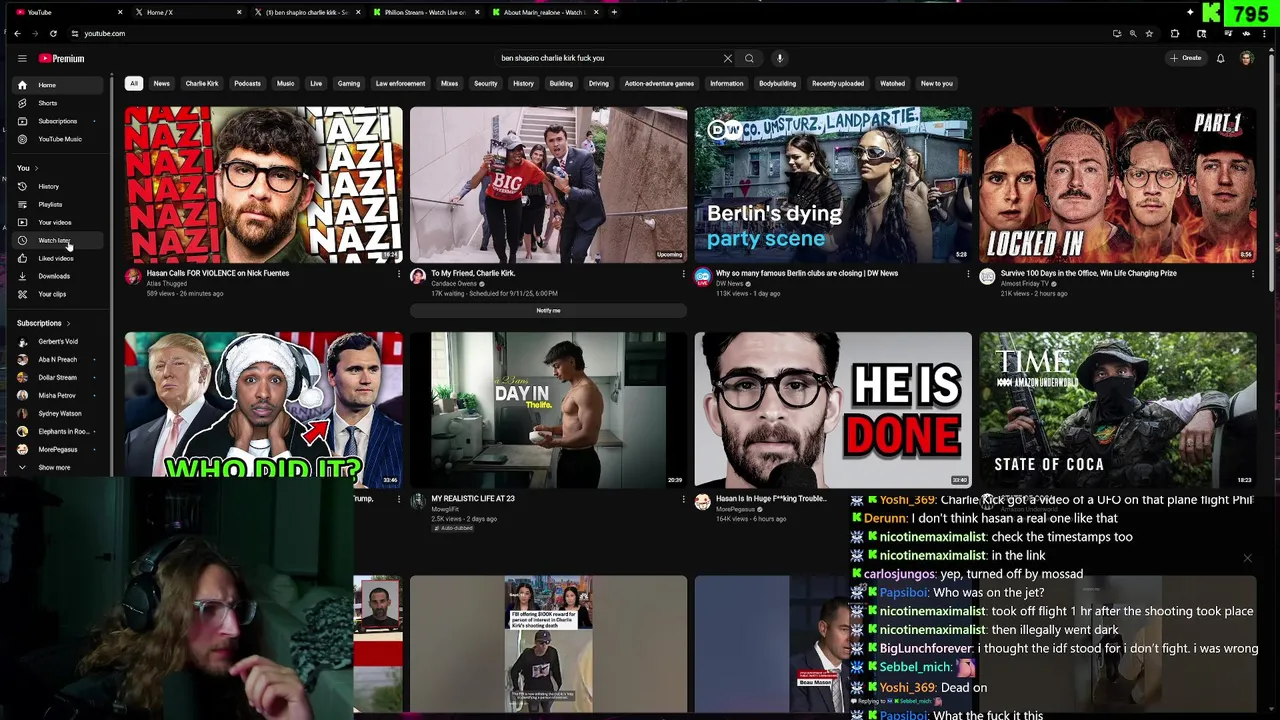Open the account avatar menu
This screenshot has width=1280, height=720.
pyautogui.click(x=1246, y=58)
